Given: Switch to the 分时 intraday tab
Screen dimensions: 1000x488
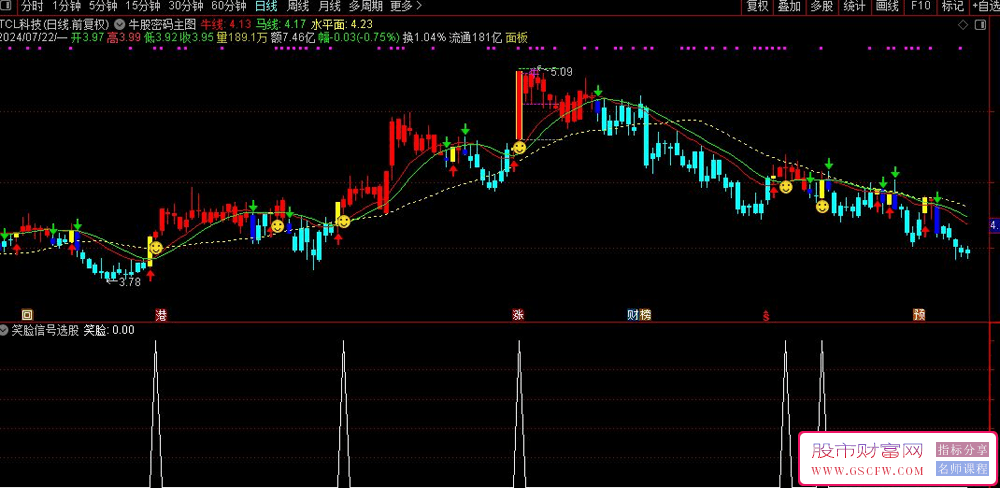Looking at the screenshot, I should tap(32, 6).
